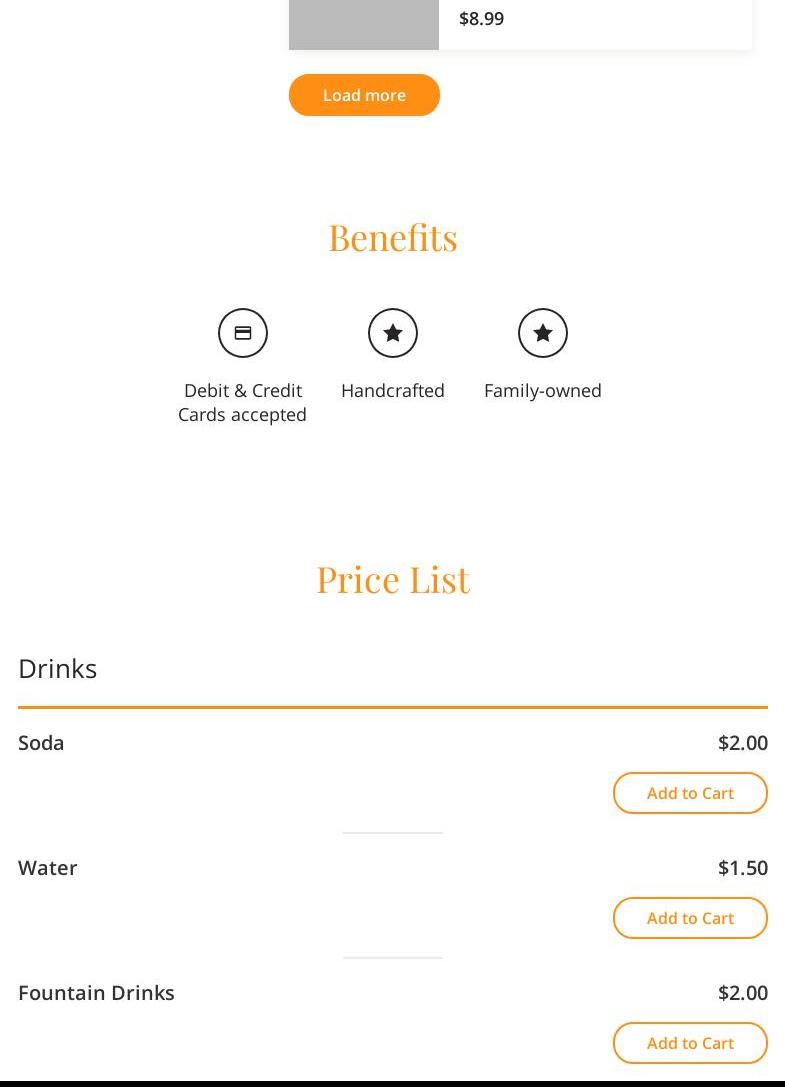Add Soda to the cart
The height and width of the screenshot is (1087, 785).
(x=690, y=793)
